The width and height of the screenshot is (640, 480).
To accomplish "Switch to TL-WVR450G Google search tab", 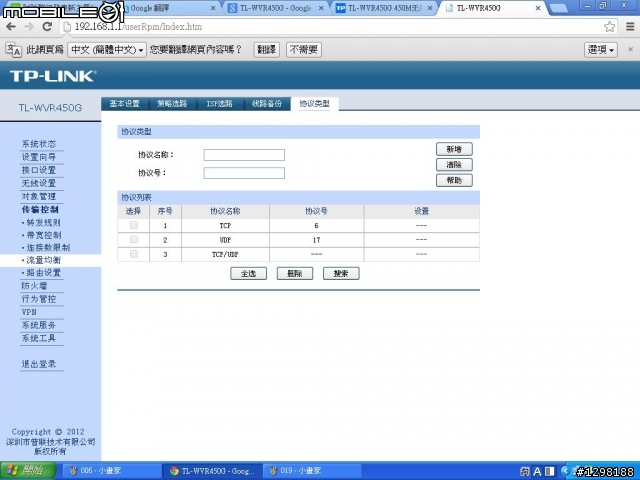I will coord(276,8).
